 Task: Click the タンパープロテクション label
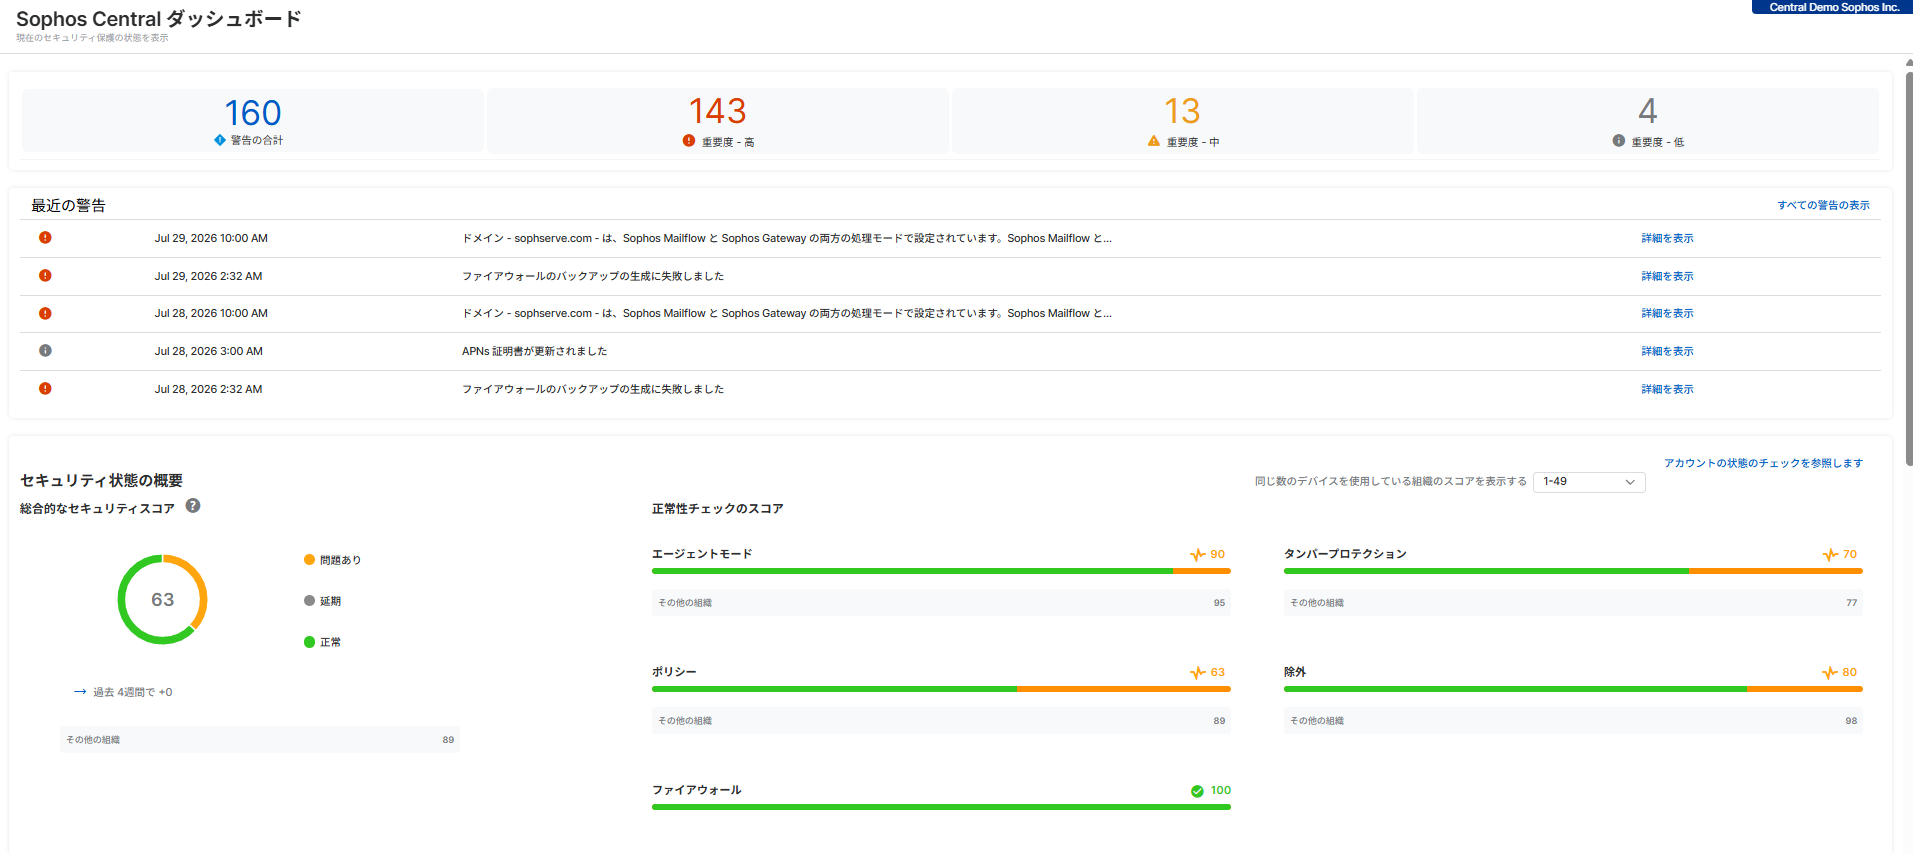point(1345,554)
